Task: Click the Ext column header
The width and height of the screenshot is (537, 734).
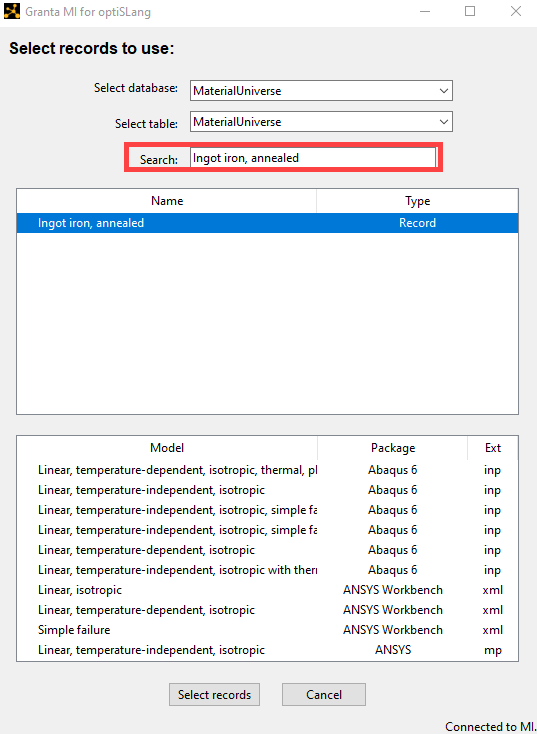Action: click(493, 448)
